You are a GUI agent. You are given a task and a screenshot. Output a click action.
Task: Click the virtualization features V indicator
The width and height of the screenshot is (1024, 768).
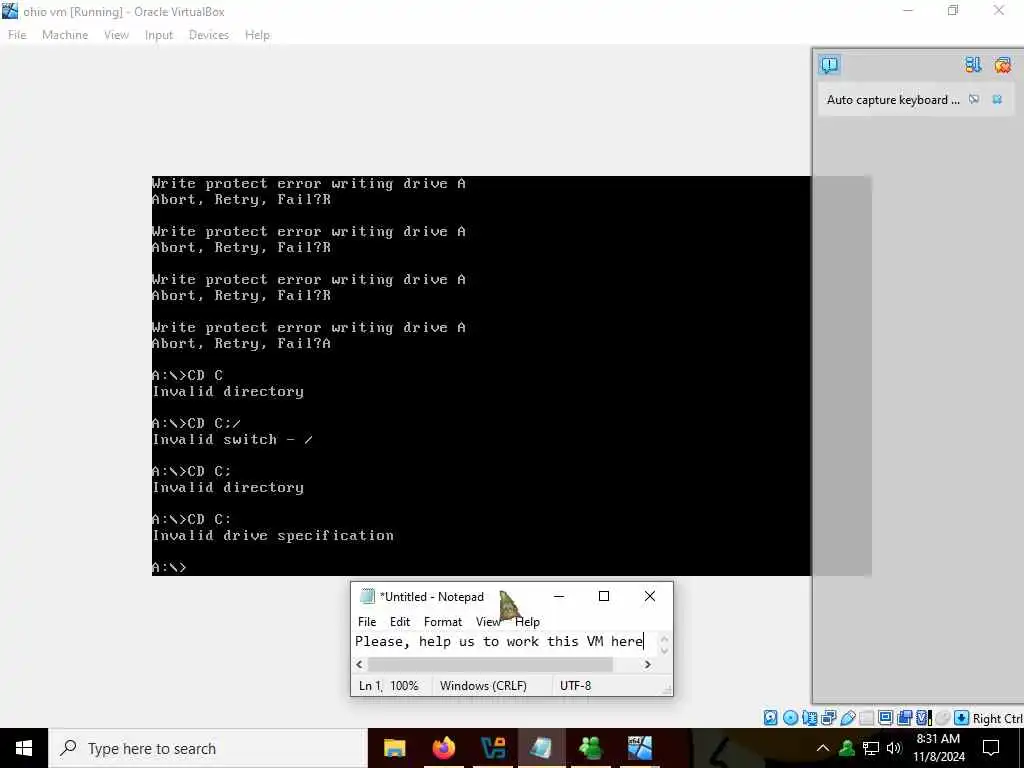(x=923, y=718)
